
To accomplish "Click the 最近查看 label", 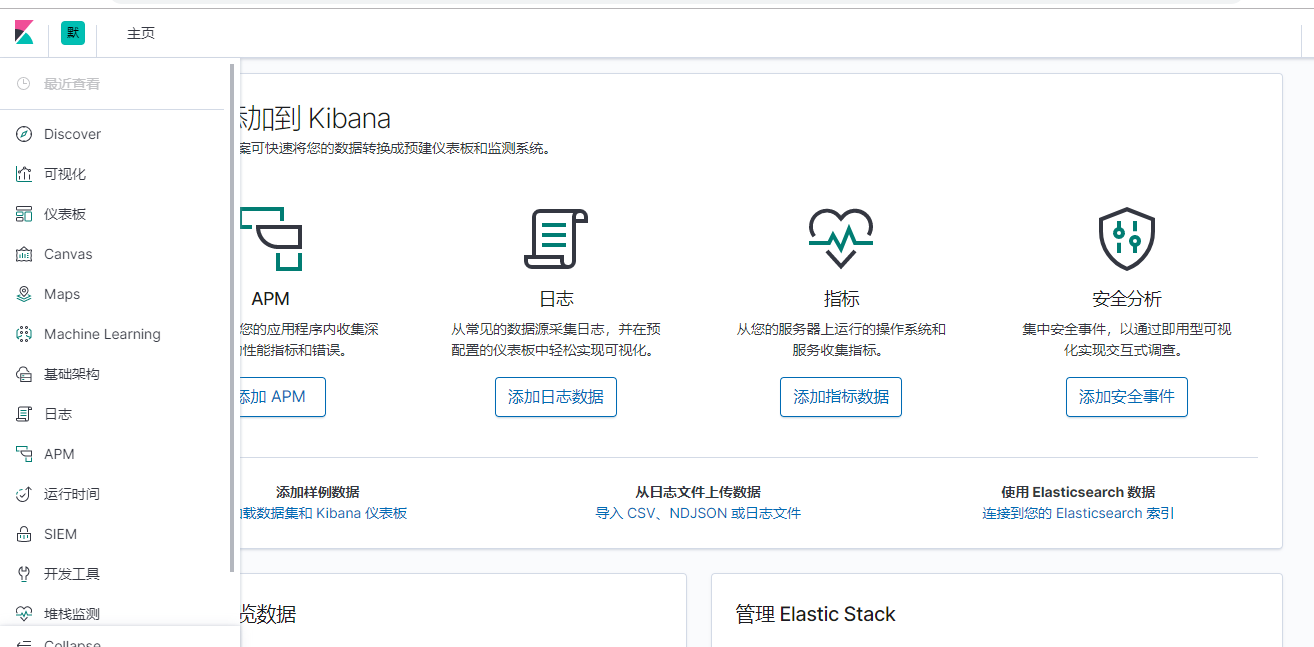I will (72, 84).
